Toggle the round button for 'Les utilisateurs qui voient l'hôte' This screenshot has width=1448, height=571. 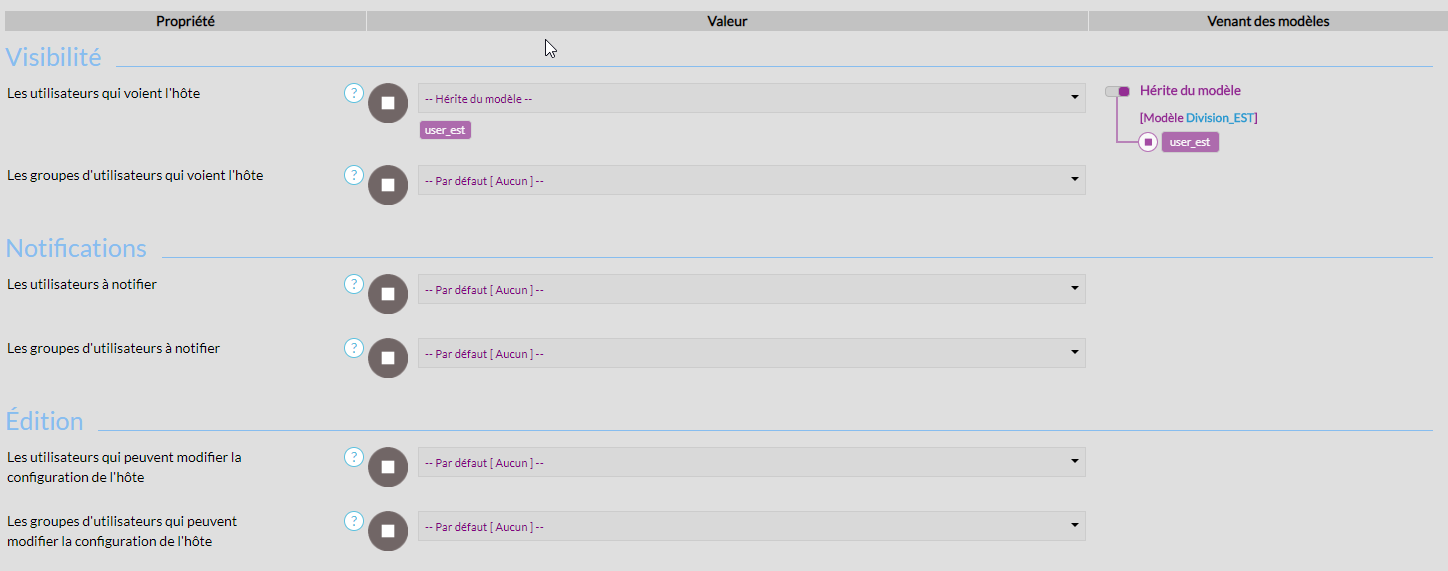[x=388, y=103]
